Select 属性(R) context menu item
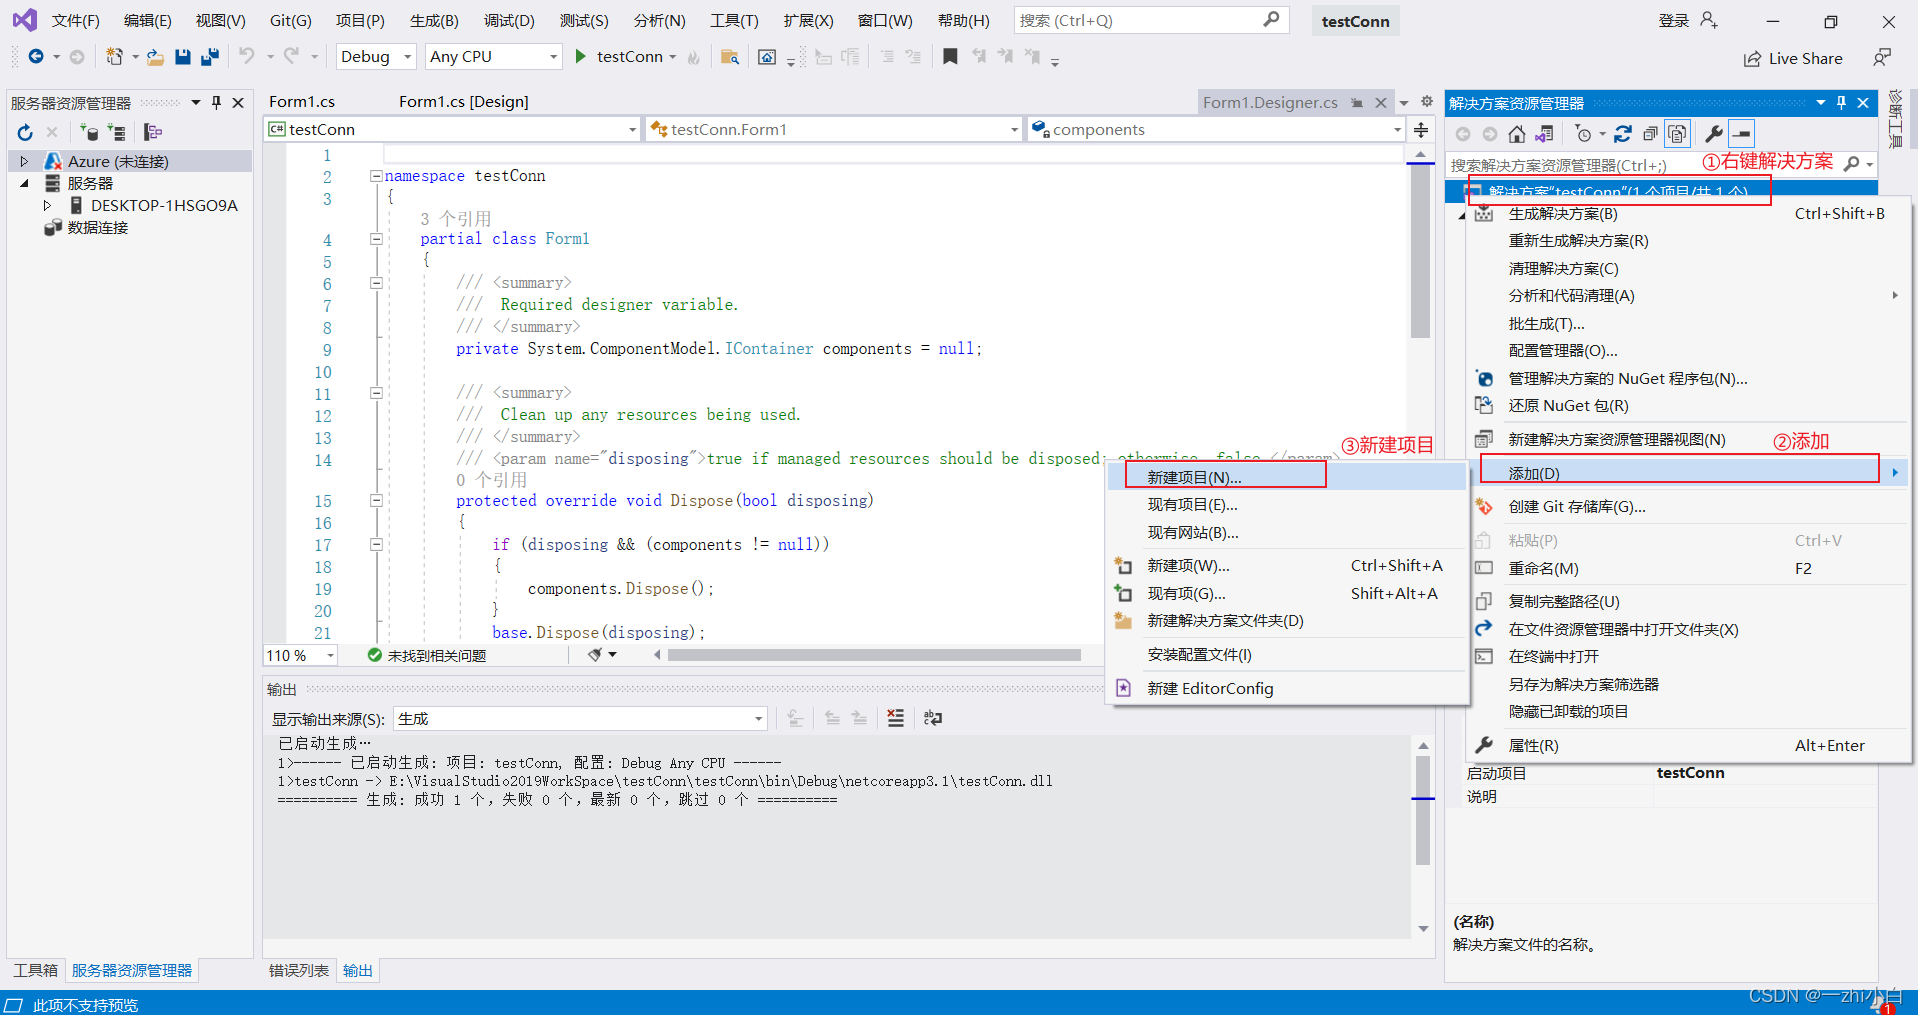 click(x=1689, y=745)
